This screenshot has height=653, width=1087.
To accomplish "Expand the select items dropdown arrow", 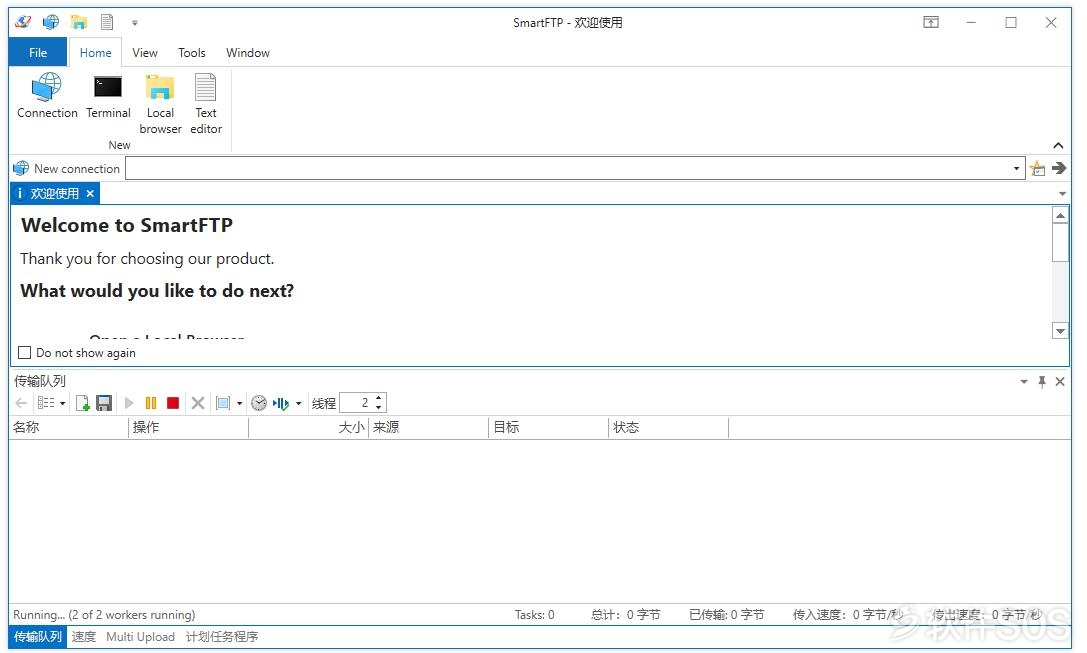I will pos(239,403).
